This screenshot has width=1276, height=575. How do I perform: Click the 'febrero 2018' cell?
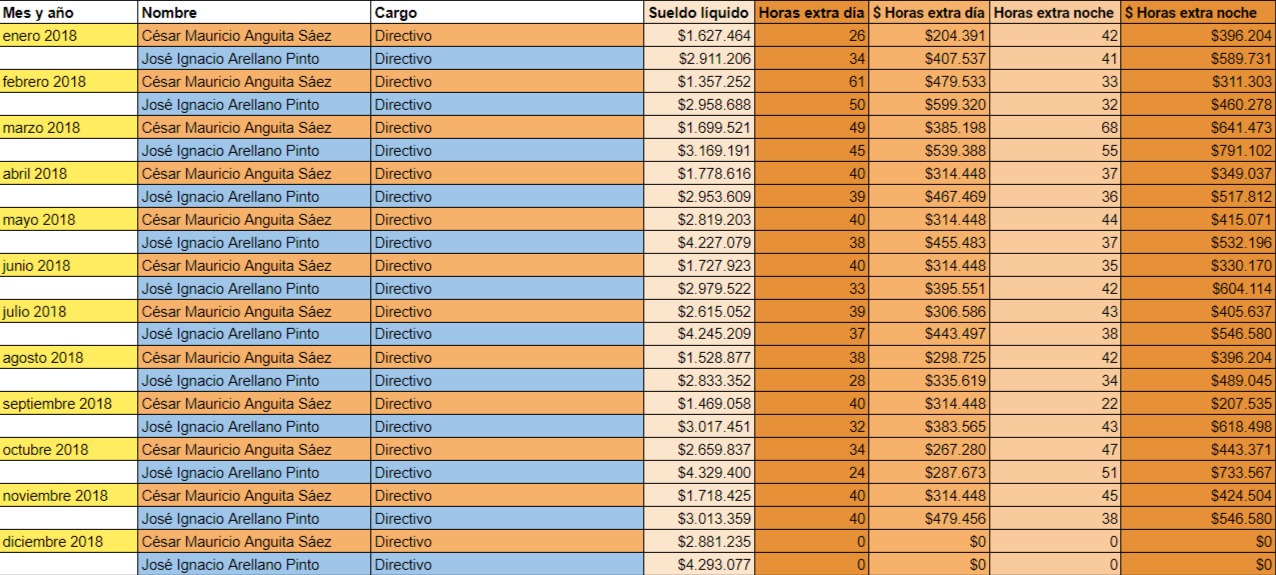[x=69, y=82]
